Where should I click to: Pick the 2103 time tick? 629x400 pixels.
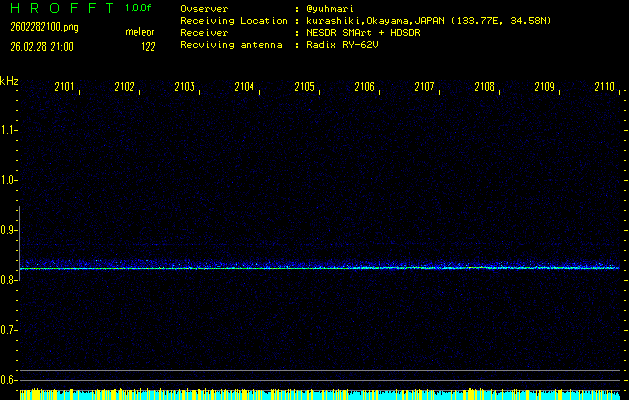(184, 87)
